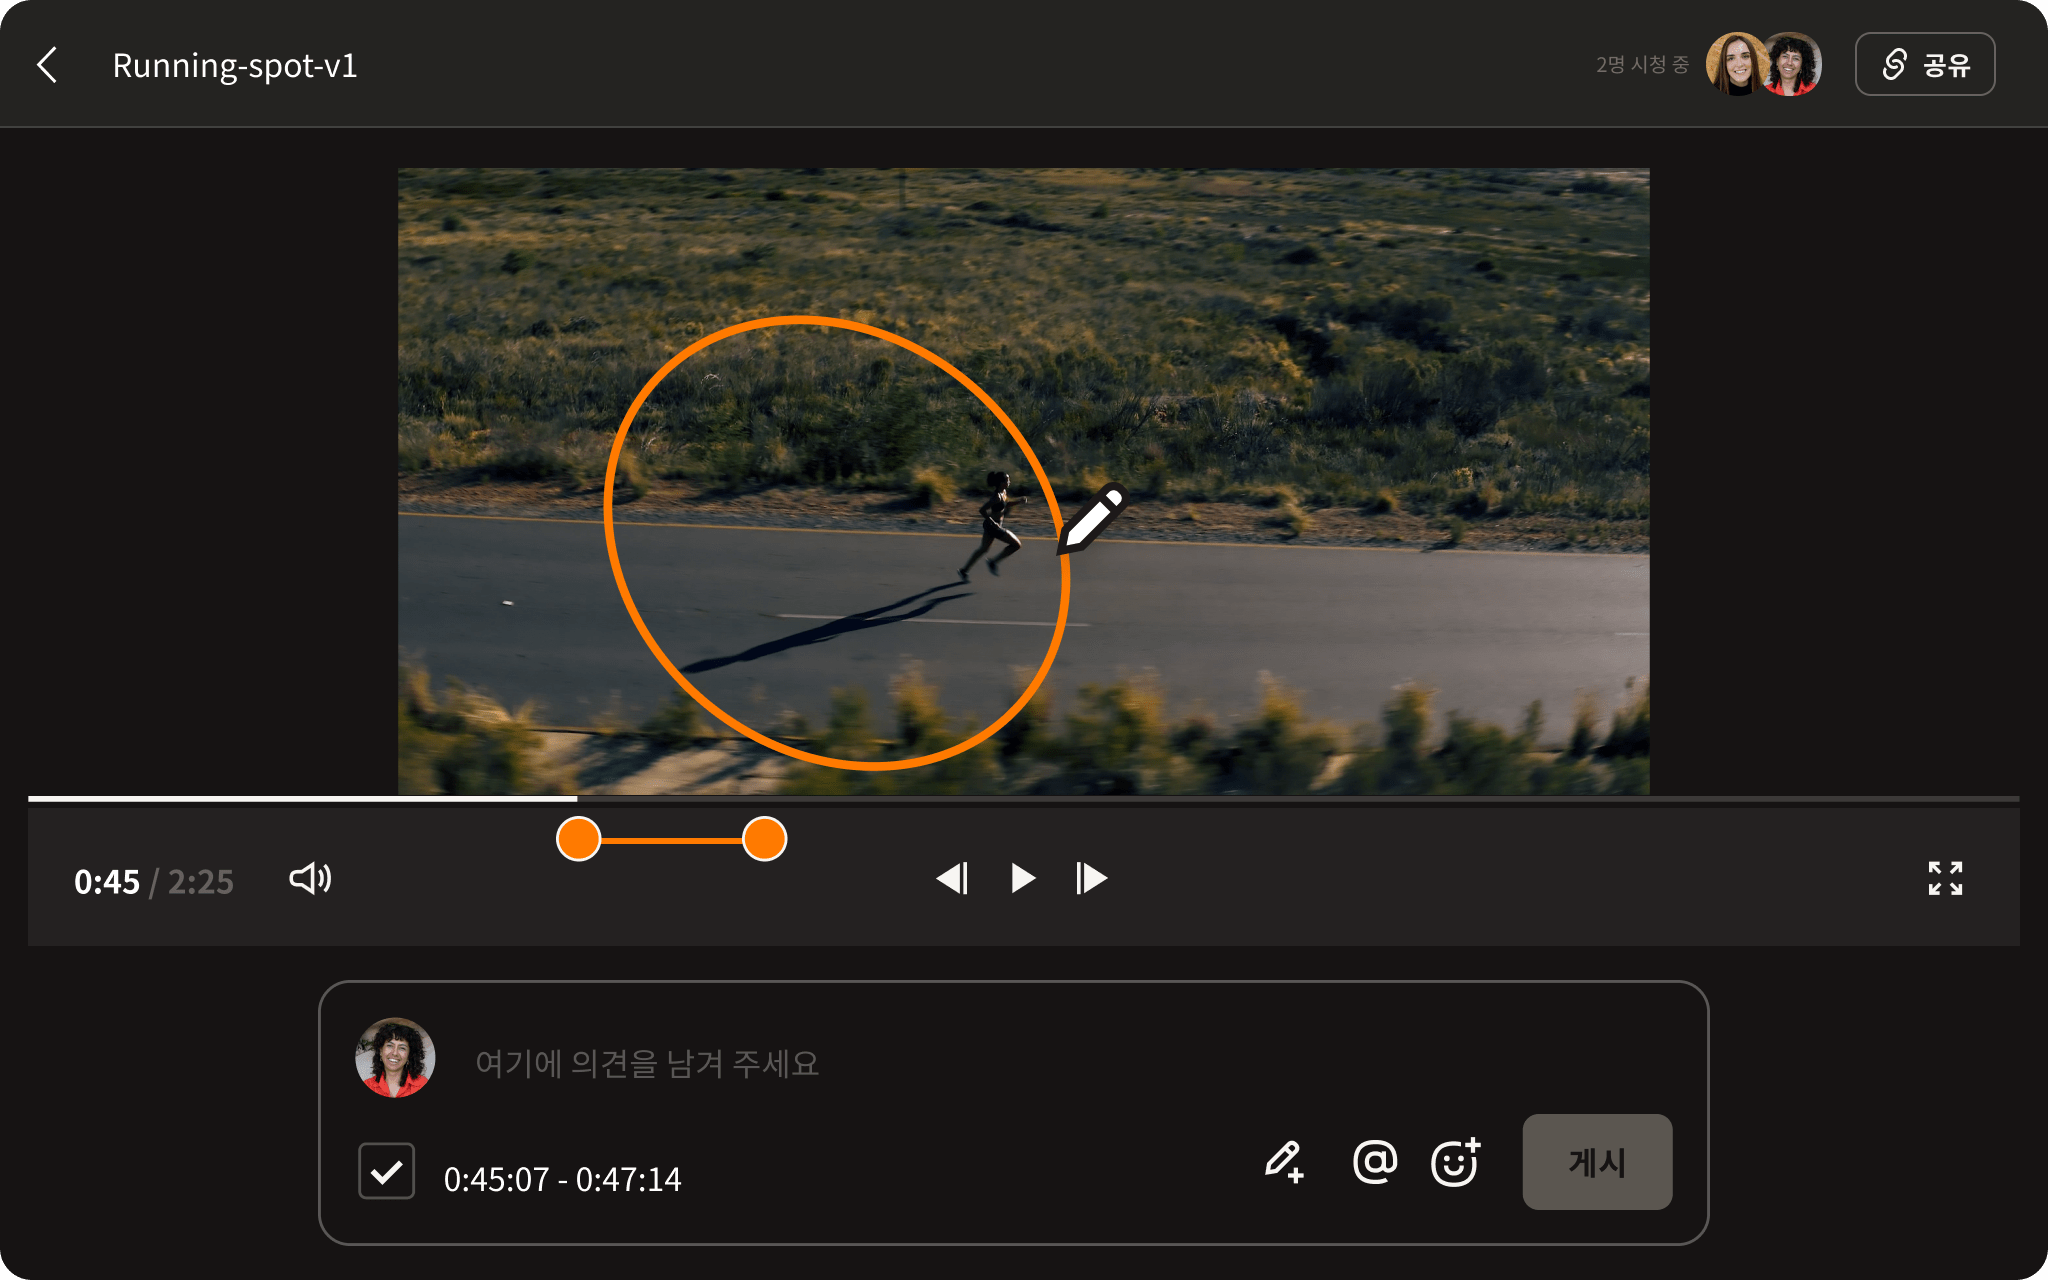Image resolution: width=2048 pixels, height=1280 pixels.
Task: Click the second viewer avatar with curly hair
Action: [x=1792, y=64]
